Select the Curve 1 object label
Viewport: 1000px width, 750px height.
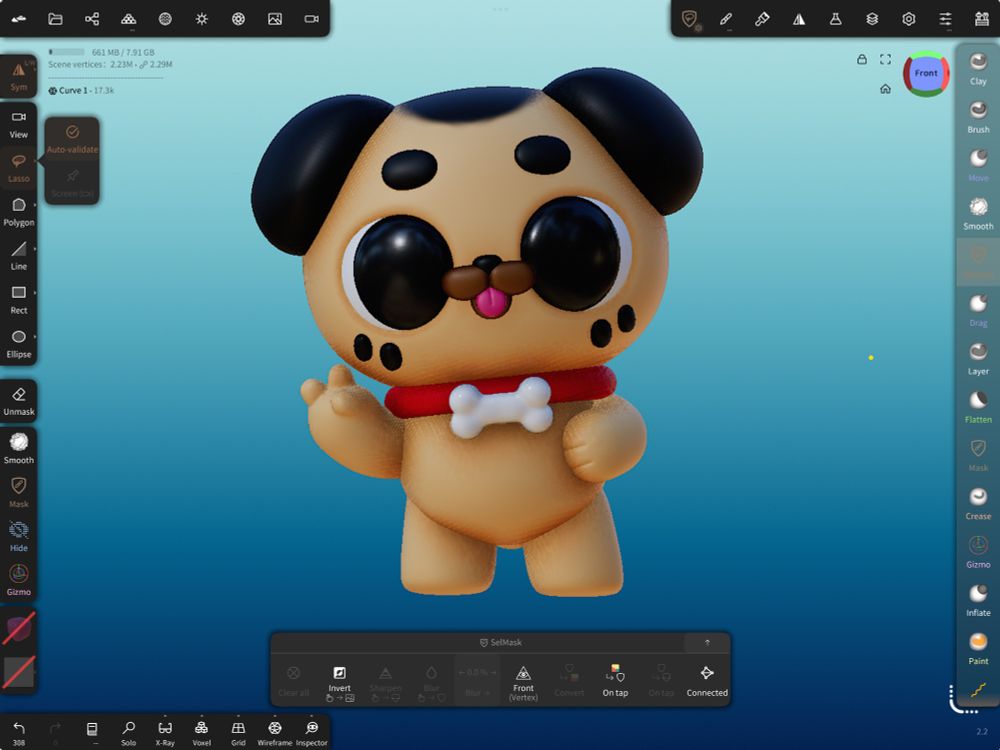coord(81,91)
